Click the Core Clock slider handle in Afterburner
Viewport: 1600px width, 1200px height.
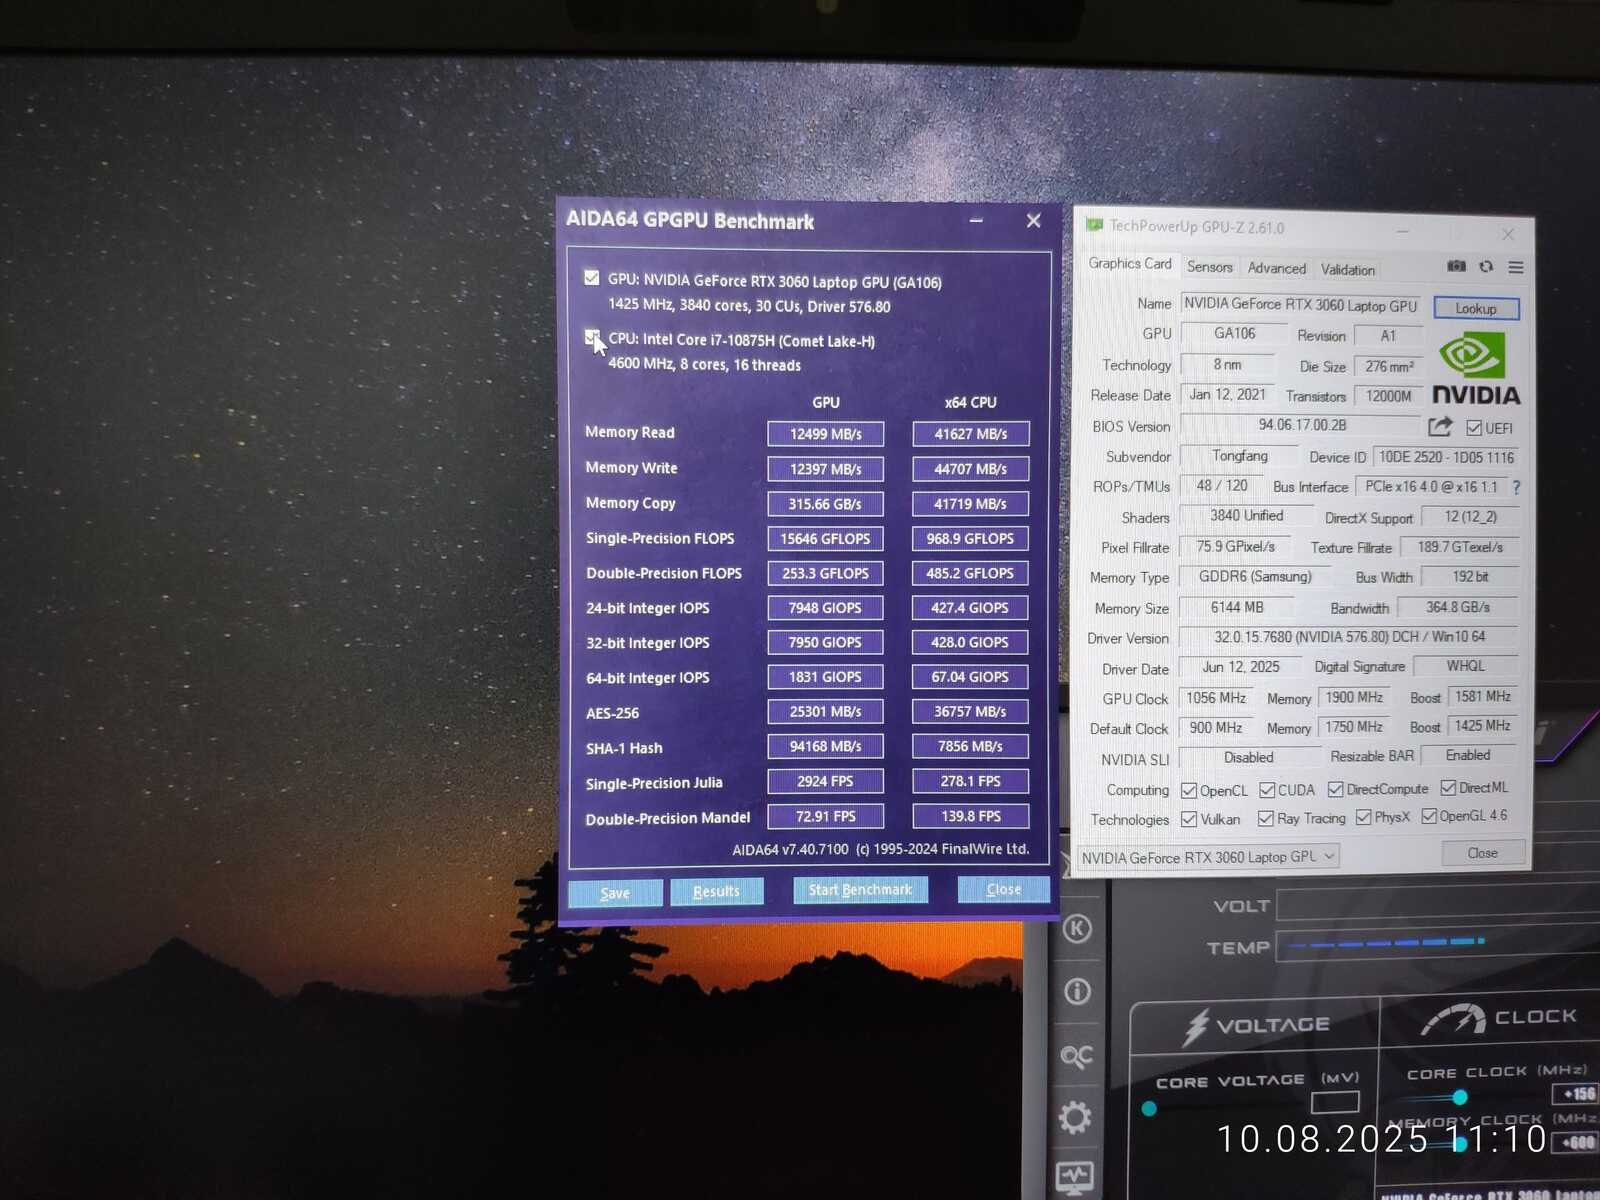[x=1460, y=1098]
